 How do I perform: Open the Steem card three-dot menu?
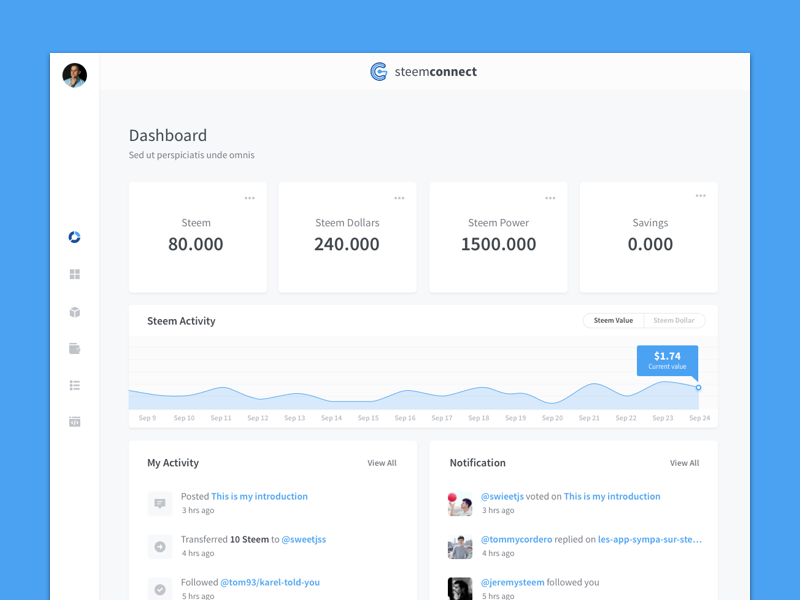coord(250,198)
